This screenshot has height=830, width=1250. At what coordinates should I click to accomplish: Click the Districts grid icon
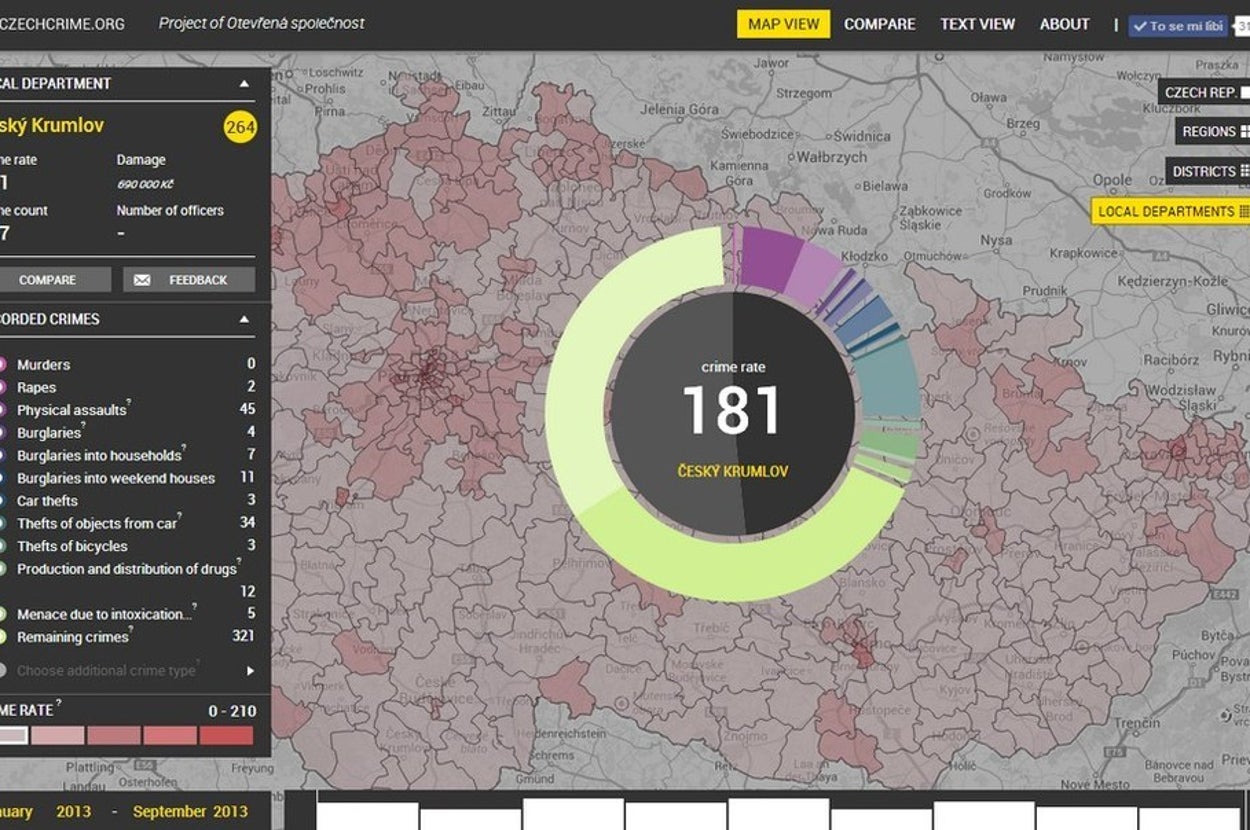pos(1244,172)
